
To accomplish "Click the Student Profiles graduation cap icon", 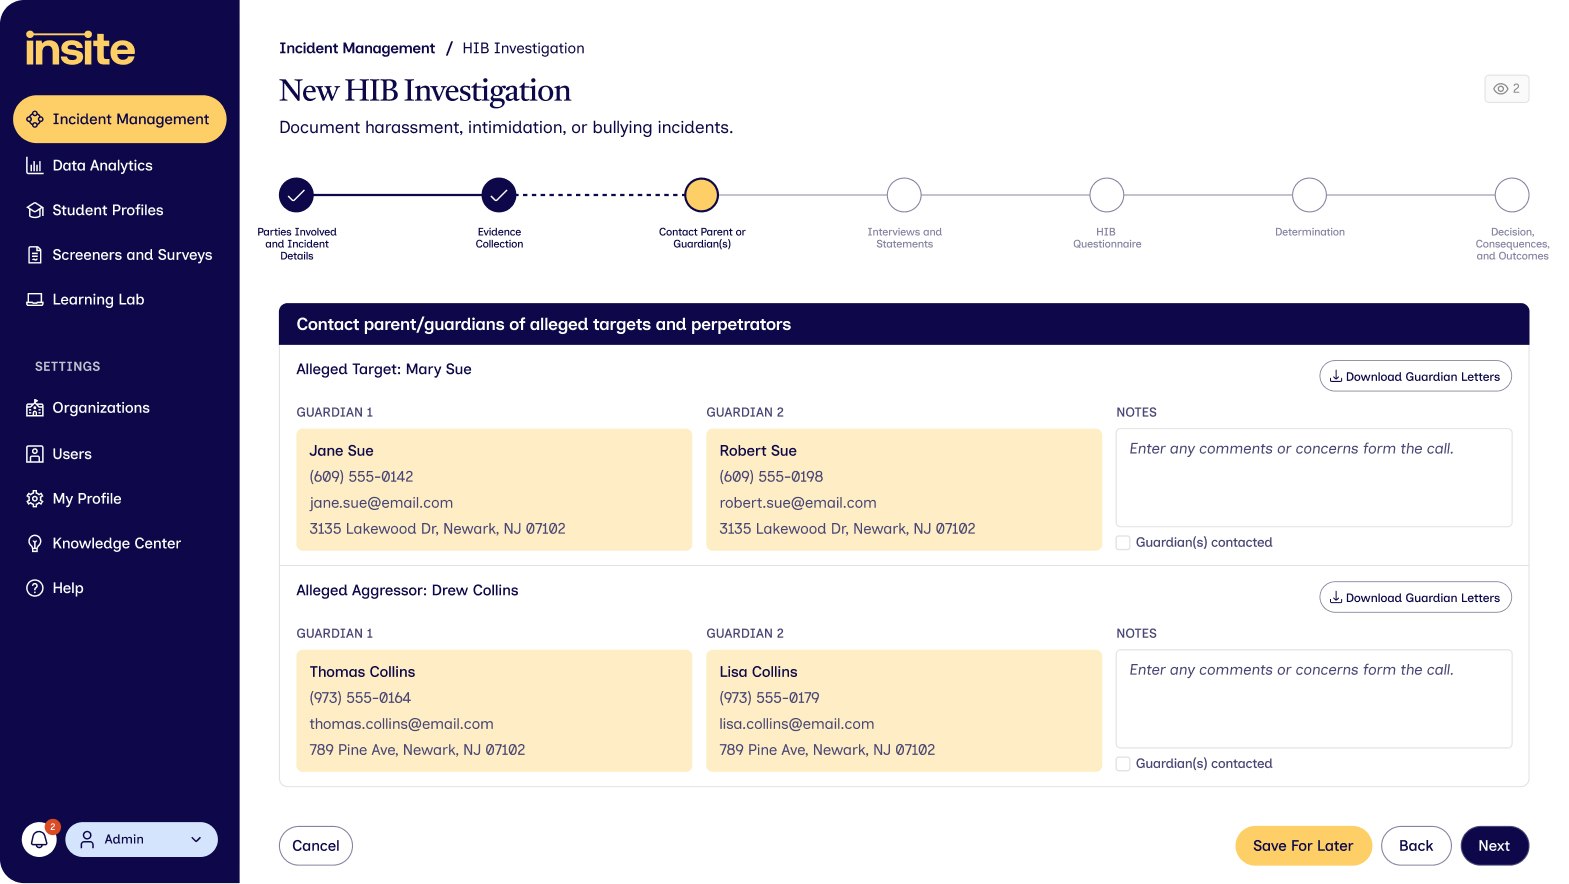I will coord(35,210).
